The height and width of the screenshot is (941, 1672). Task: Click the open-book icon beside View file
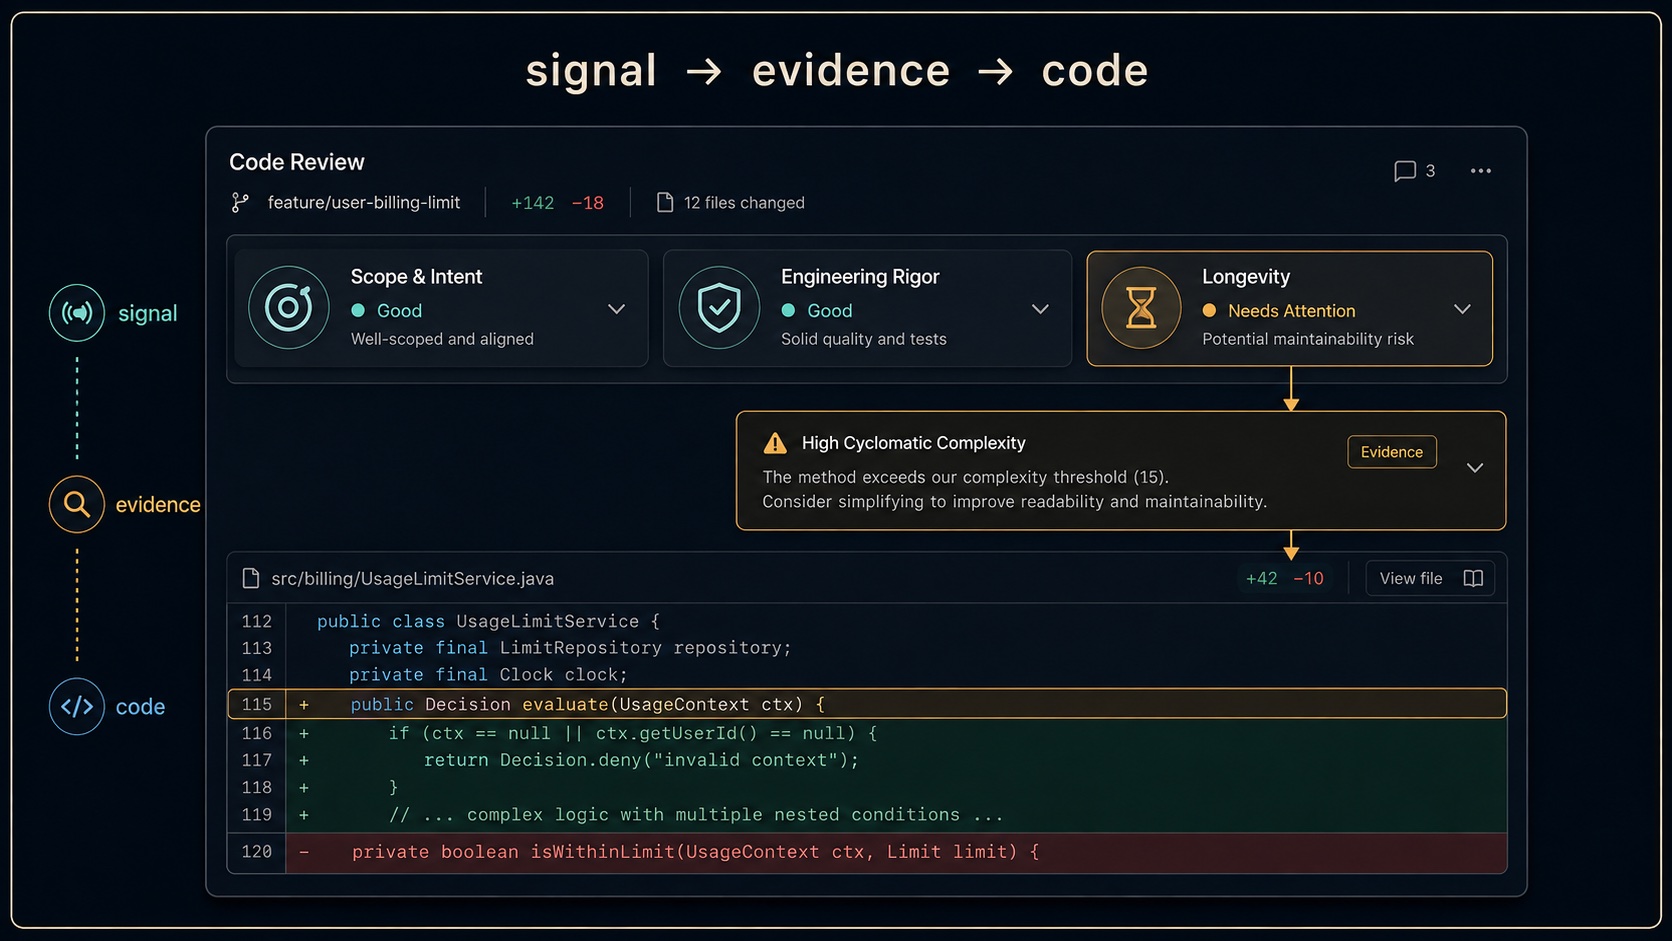pos(1473,578)
